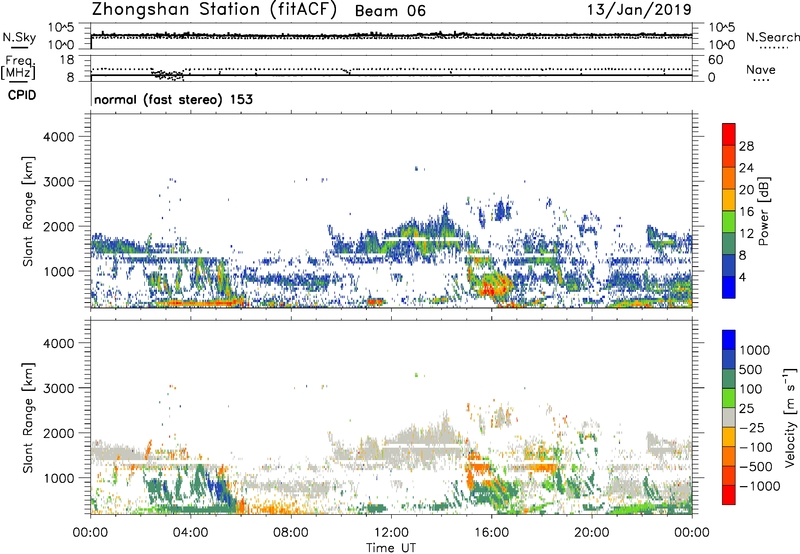Image resolution: width=800 pixels, height=554 pixels.
Task: Click the "16:00" time axis tick
Action: pos(491,532)
